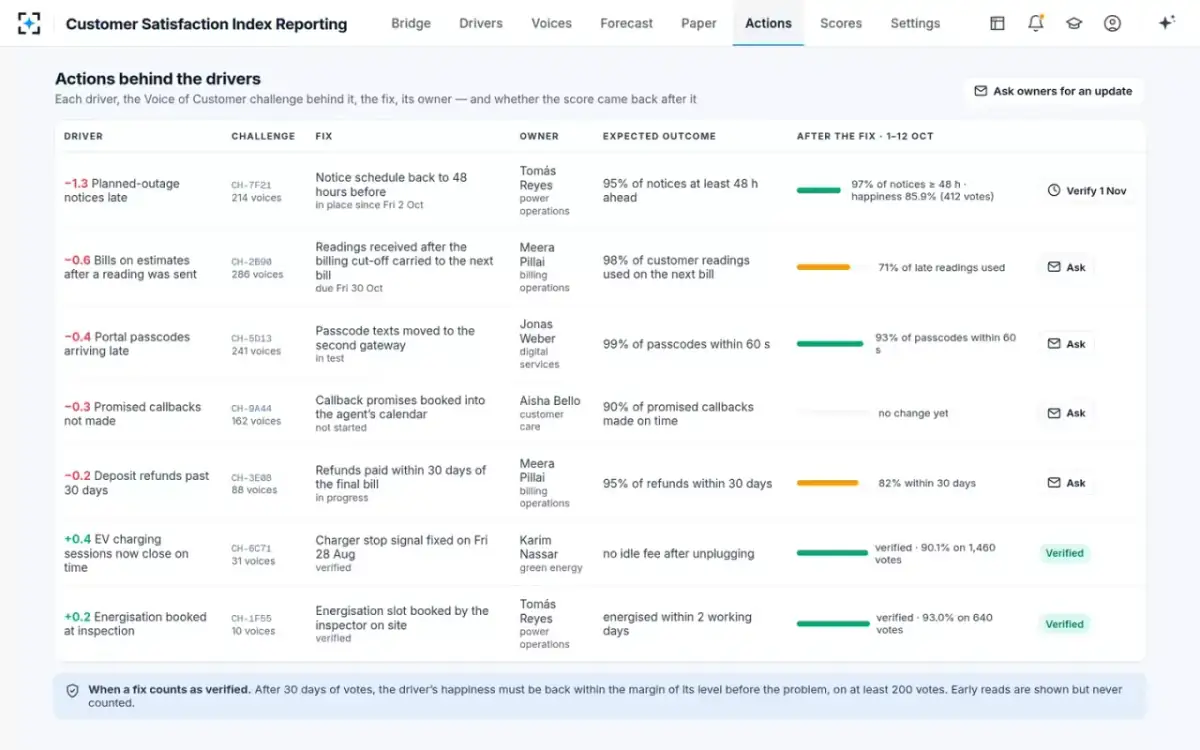1200x750 pixels.
Task: Click outcome no idle fee after unplugging
Action: (679, 554)
